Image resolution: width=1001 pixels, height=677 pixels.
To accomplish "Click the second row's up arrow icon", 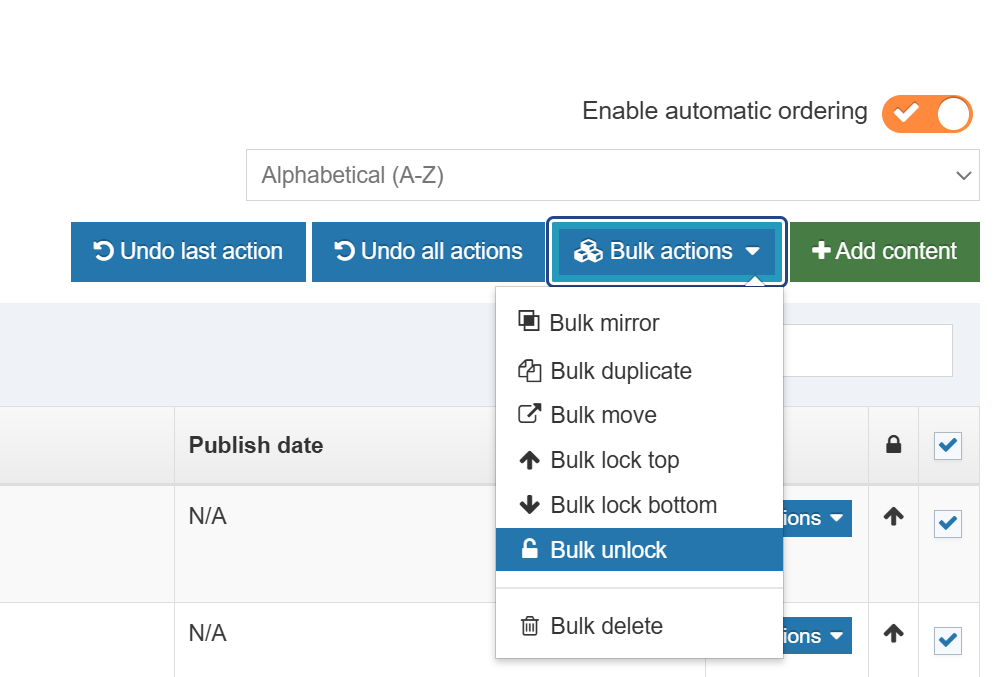I will (894, 633).
